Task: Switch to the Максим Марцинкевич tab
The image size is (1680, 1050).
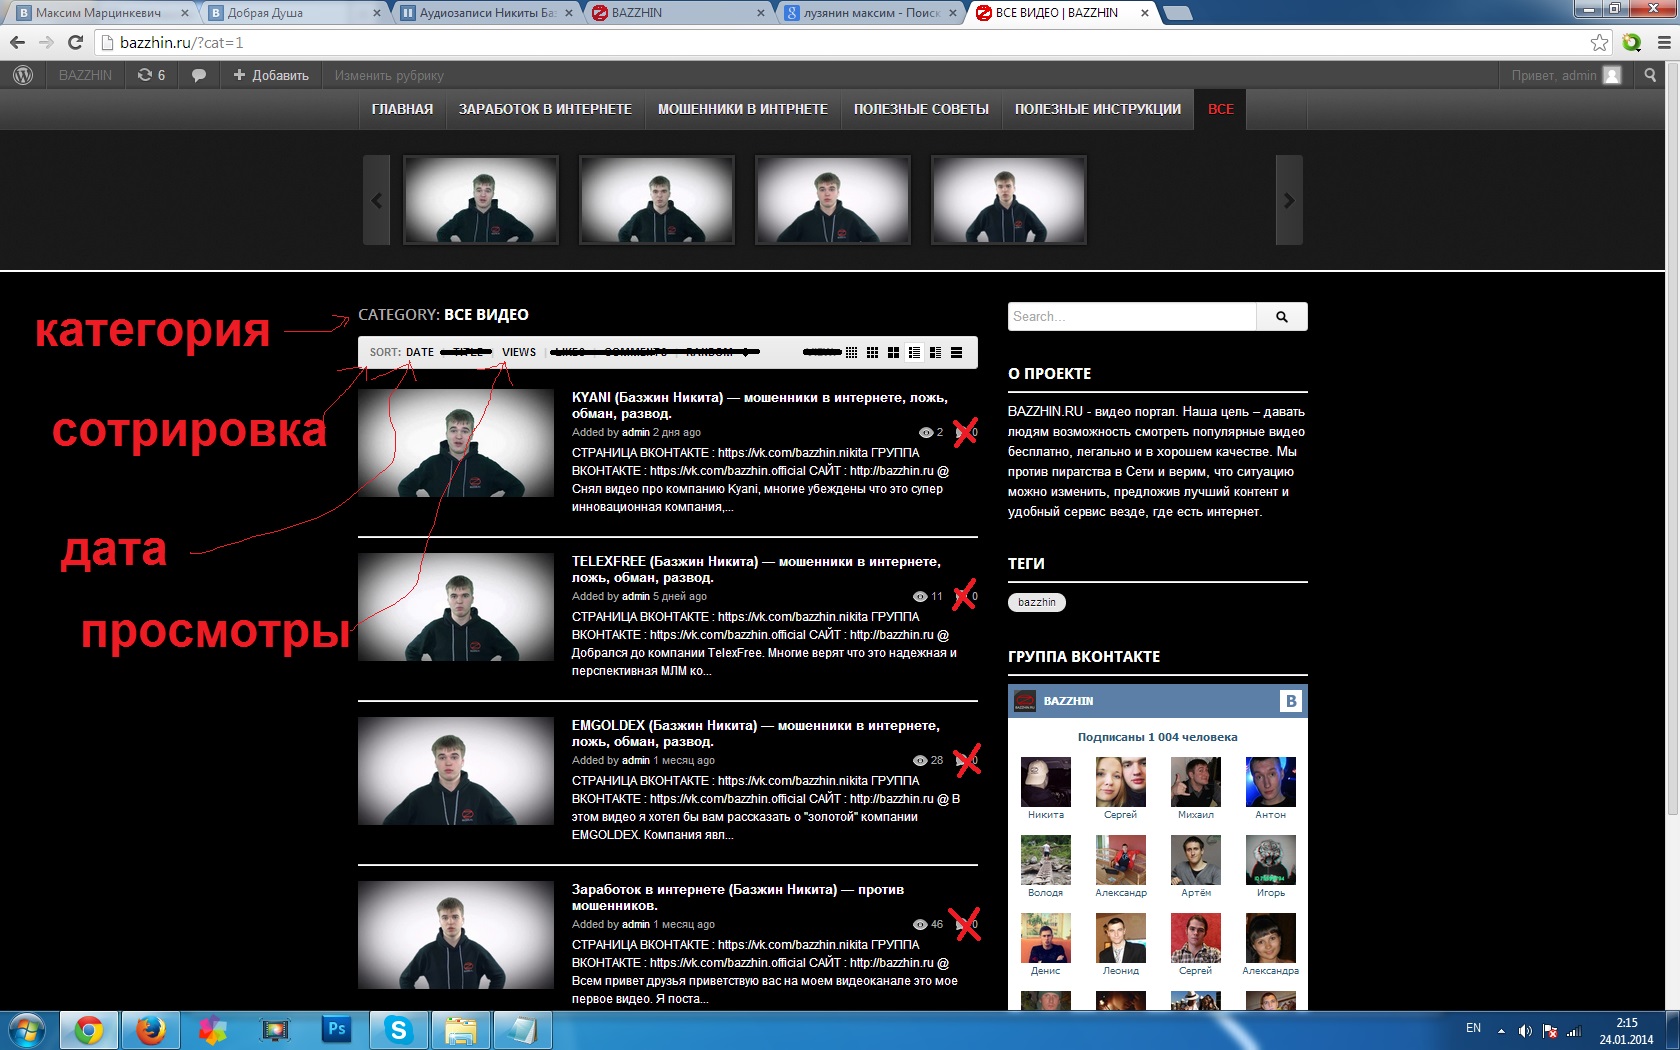Action: [x=98, y=13]
